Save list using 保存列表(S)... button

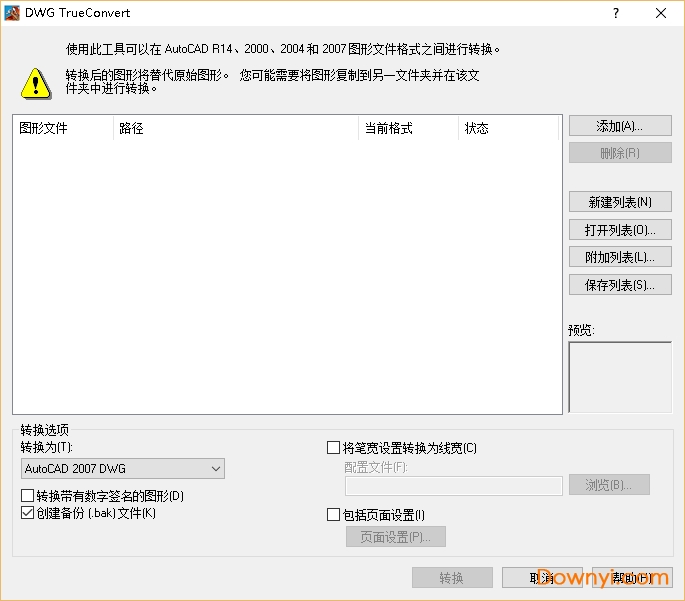tap(619, 285)
